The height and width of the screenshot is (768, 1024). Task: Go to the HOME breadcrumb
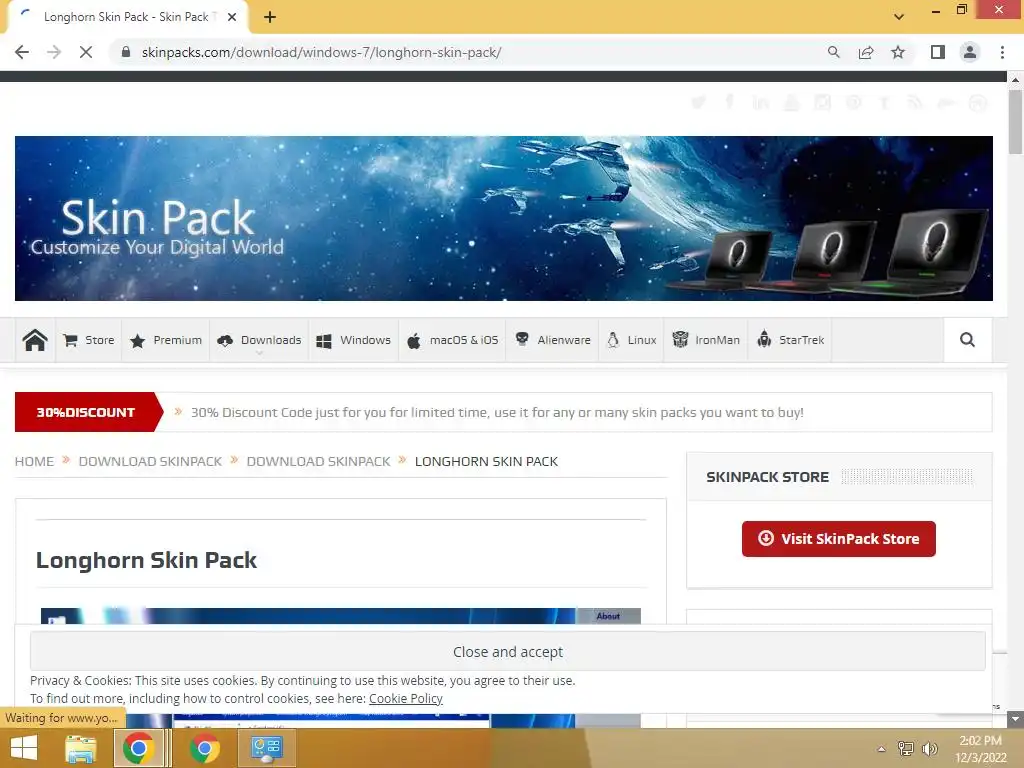(x=34, y=461)
